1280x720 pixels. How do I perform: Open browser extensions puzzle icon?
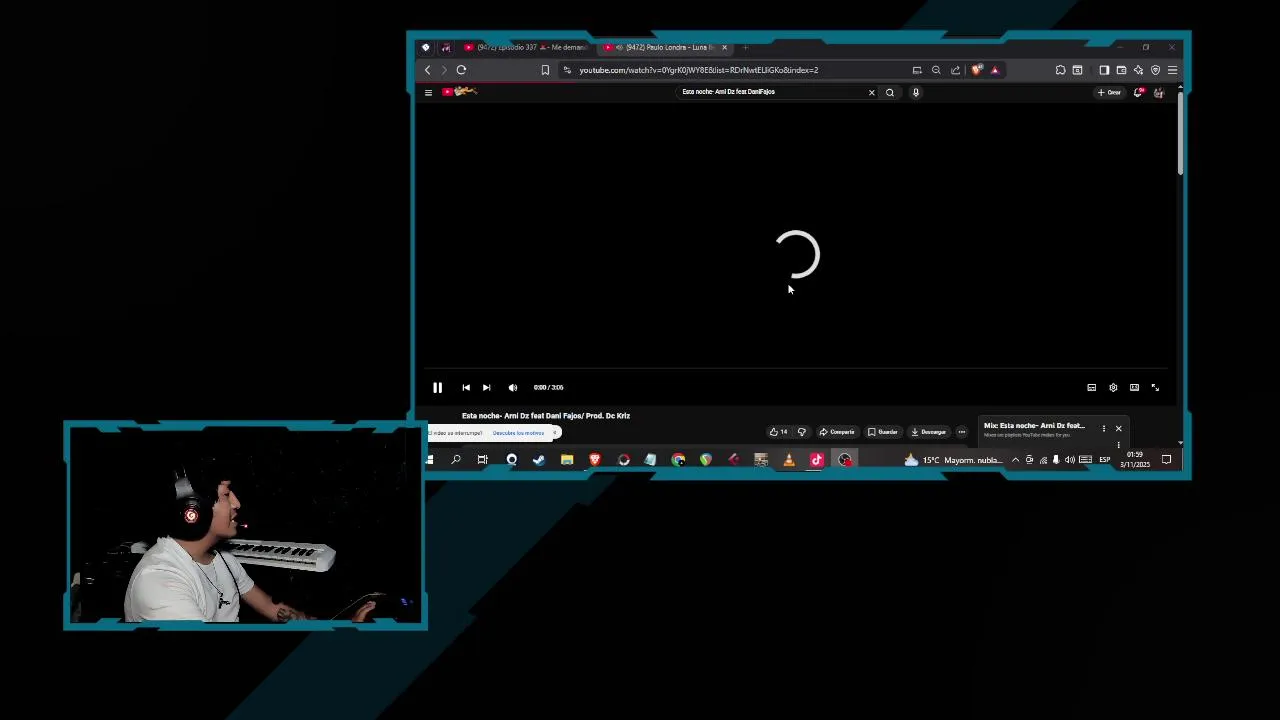[1060, 70]
